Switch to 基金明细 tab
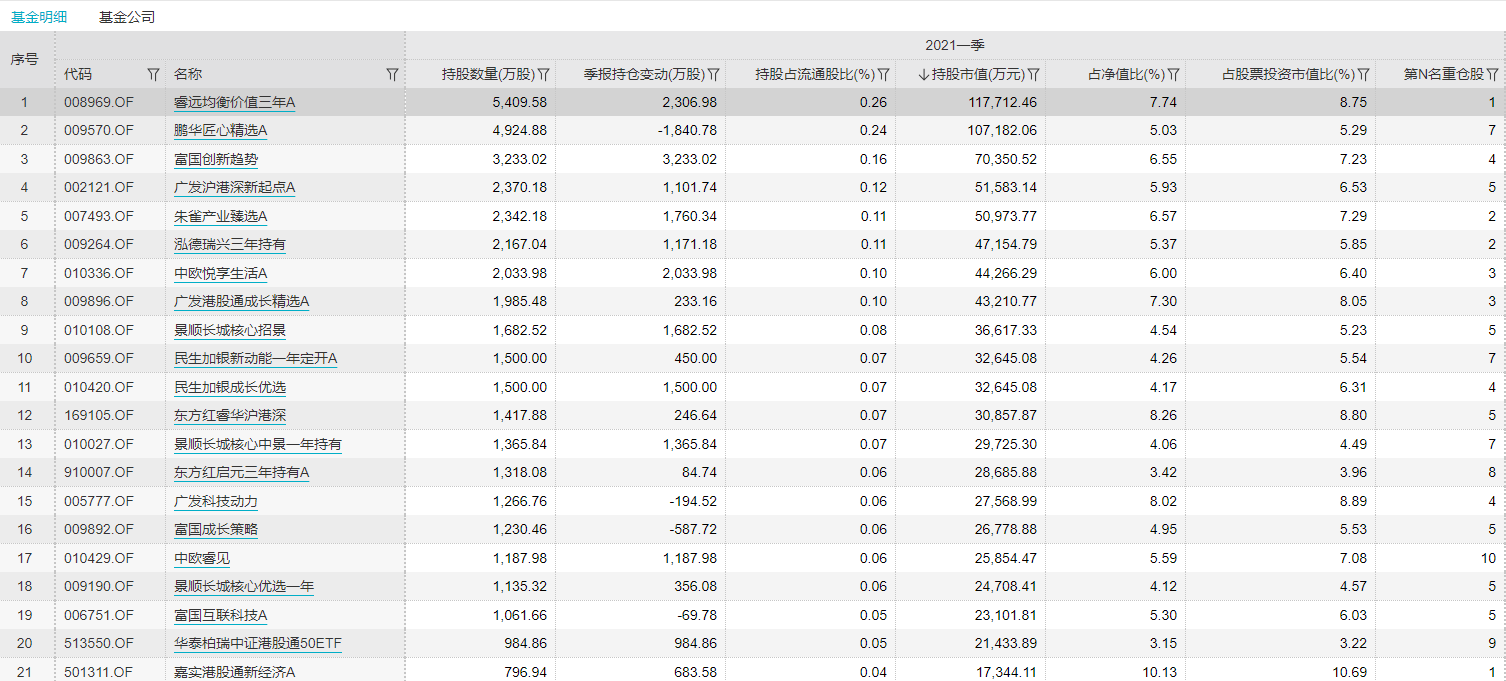This screenshot has height=681, width=1506. click(38, 17)
